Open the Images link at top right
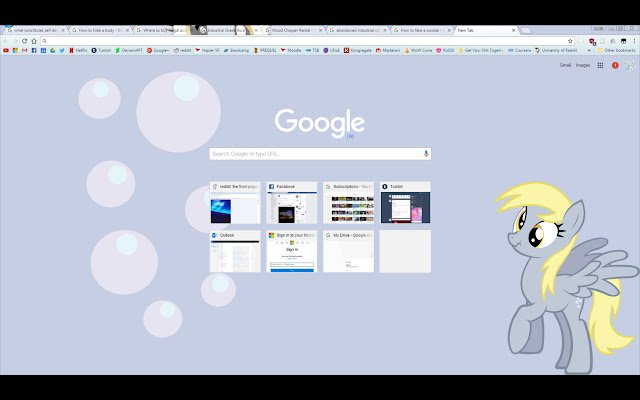 pos(583,65)
